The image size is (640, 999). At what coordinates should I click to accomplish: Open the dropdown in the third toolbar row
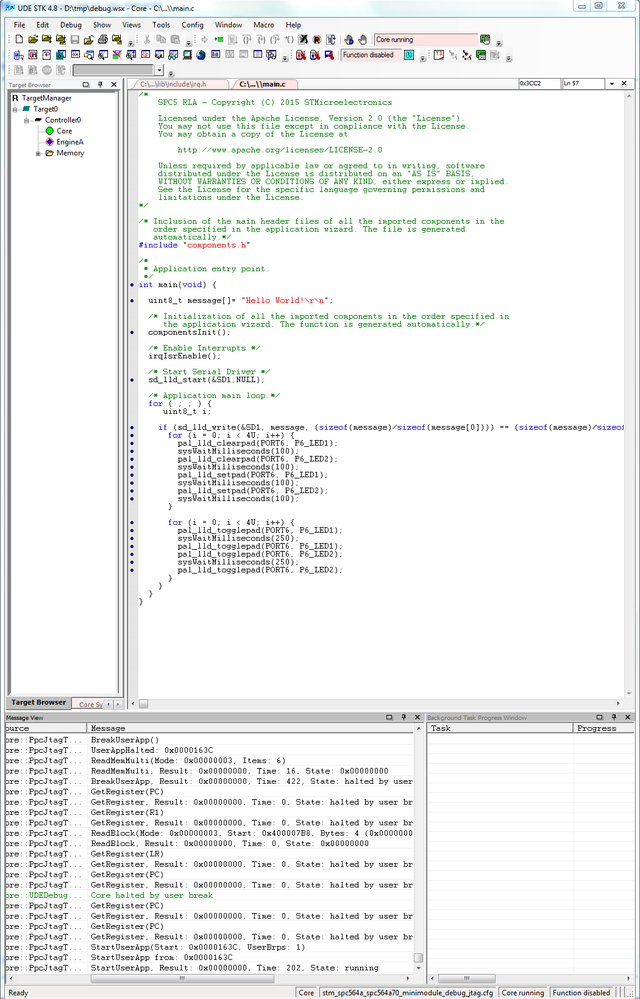click(x=159, y=70)
